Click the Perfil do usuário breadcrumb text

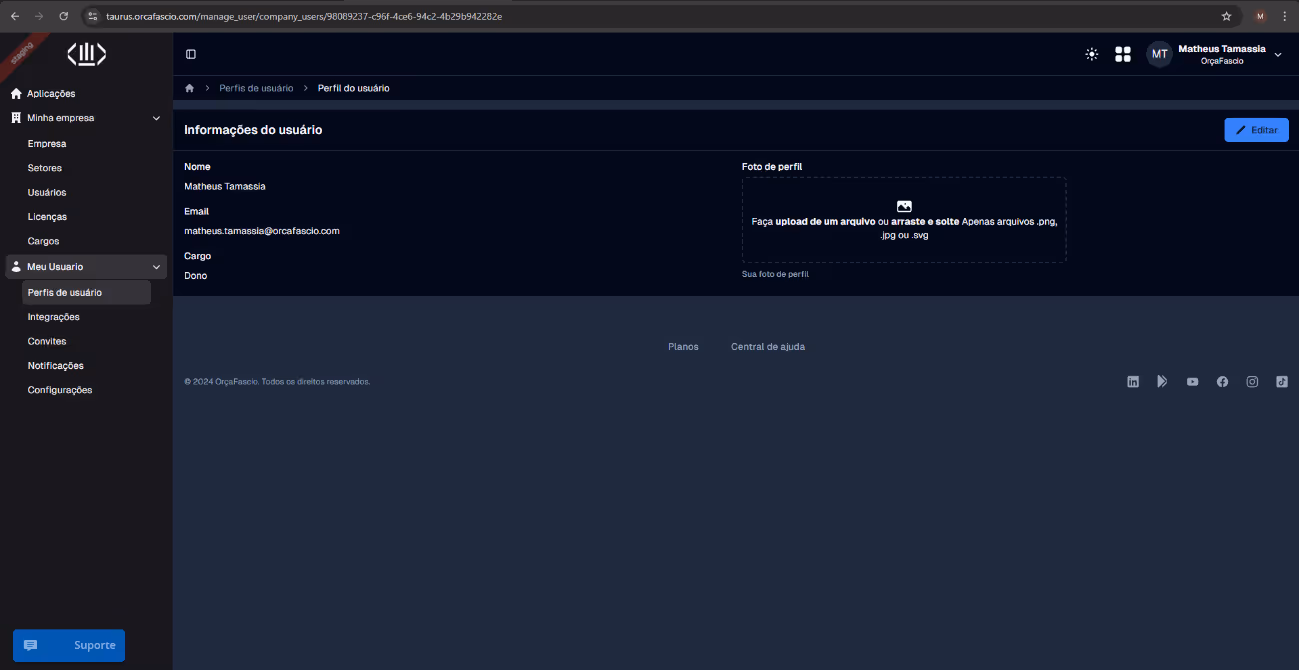tap(354, 88)
